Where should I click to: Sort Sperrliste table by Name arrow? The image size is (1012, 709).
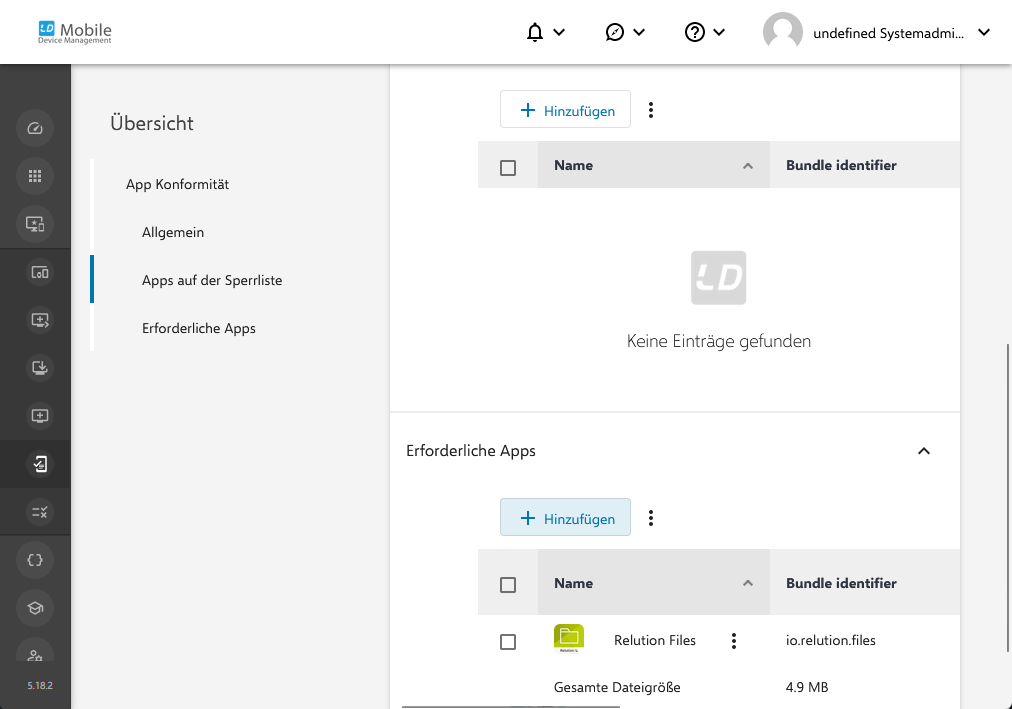pyautogui.click(x=747, y=166)
